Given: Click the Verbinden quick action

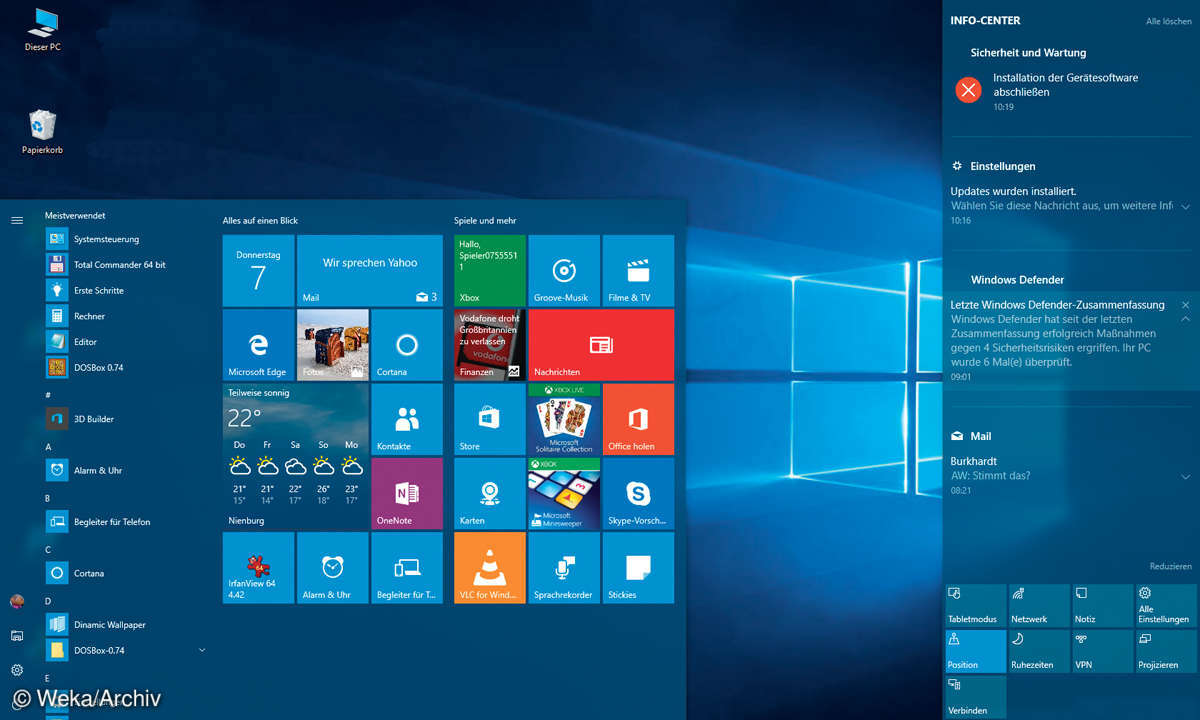Looking at the screenshot, I should coord(975,697).
